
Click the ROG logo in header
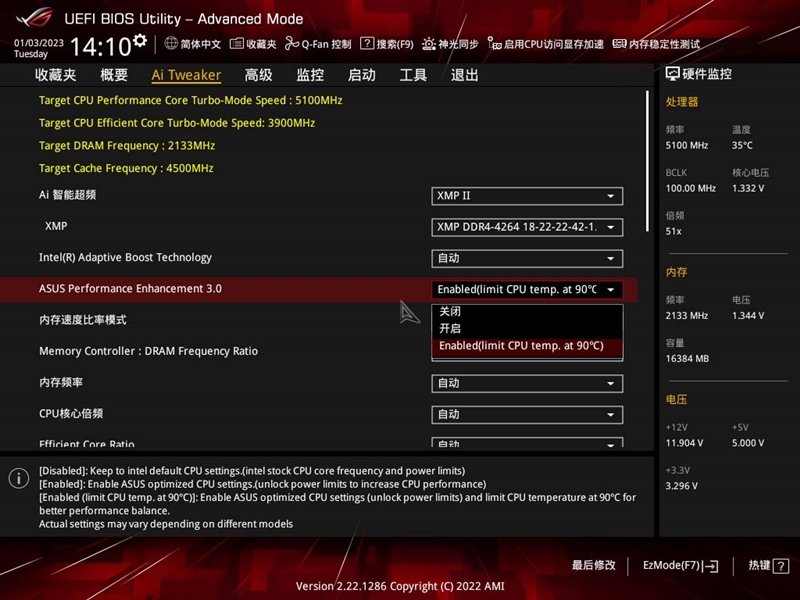point(34,18)
